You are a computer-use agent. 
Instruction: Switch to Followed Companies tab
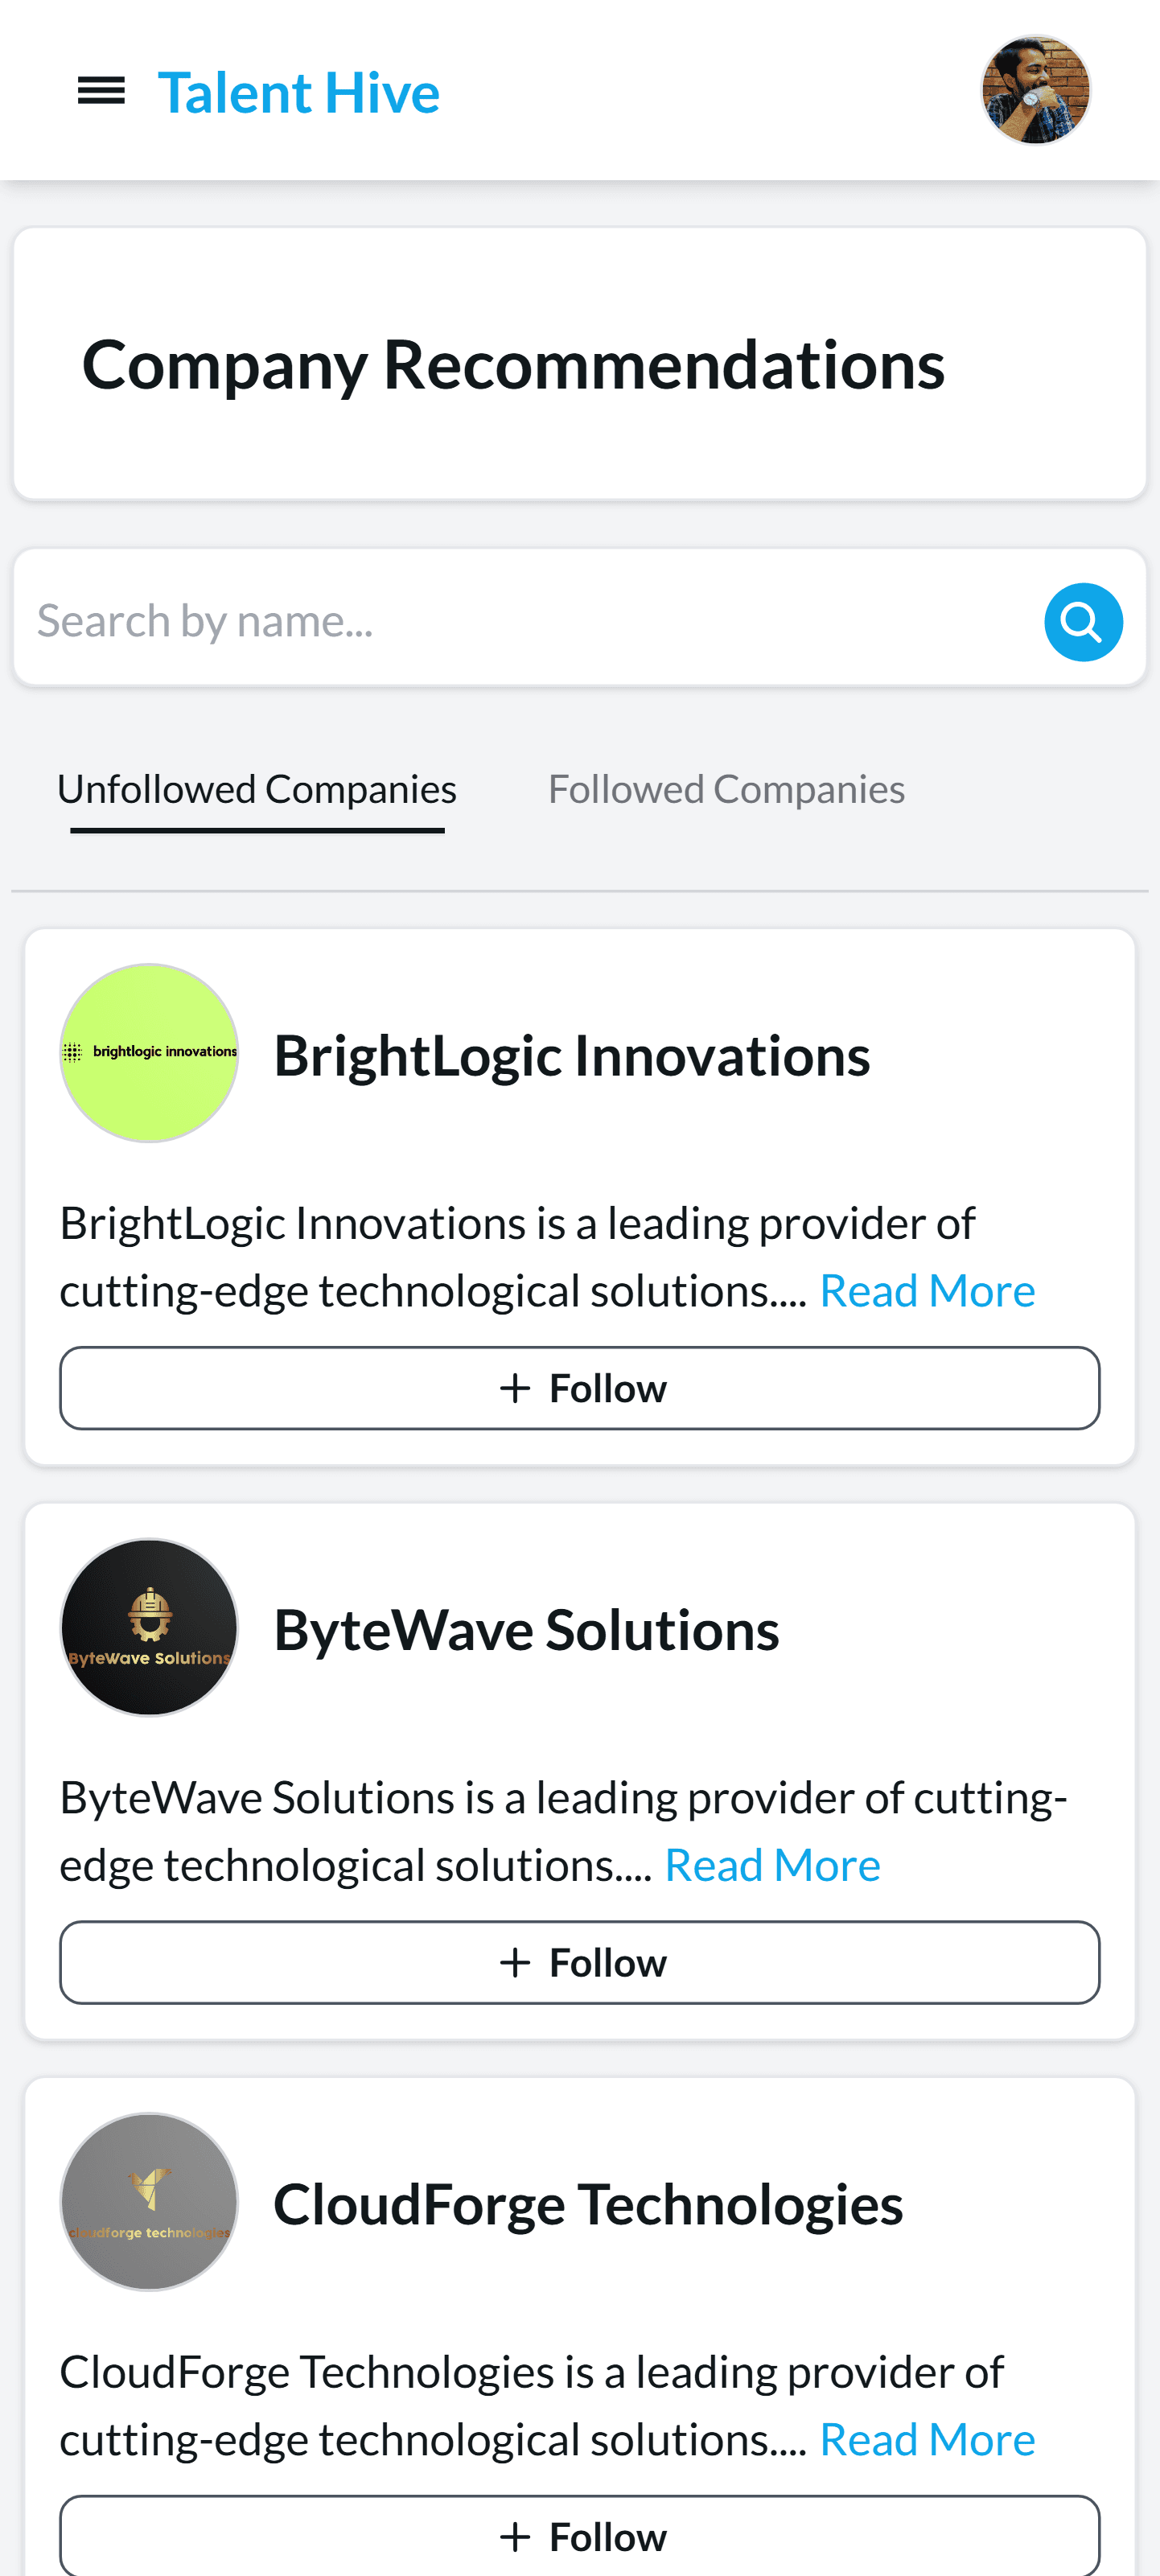pos(726,790)
